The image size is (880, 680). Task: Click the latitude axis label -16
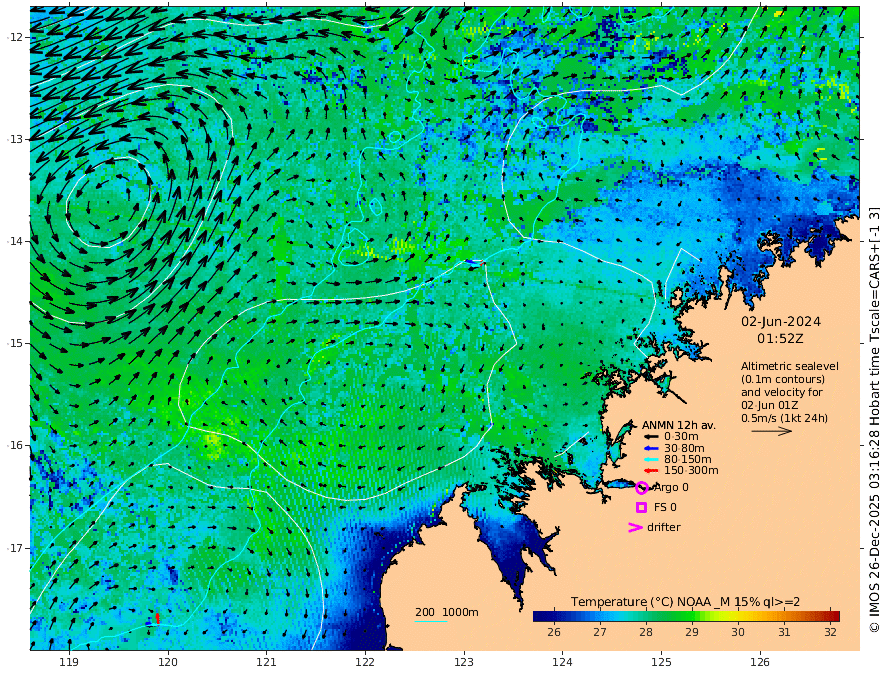pos(15,445)
